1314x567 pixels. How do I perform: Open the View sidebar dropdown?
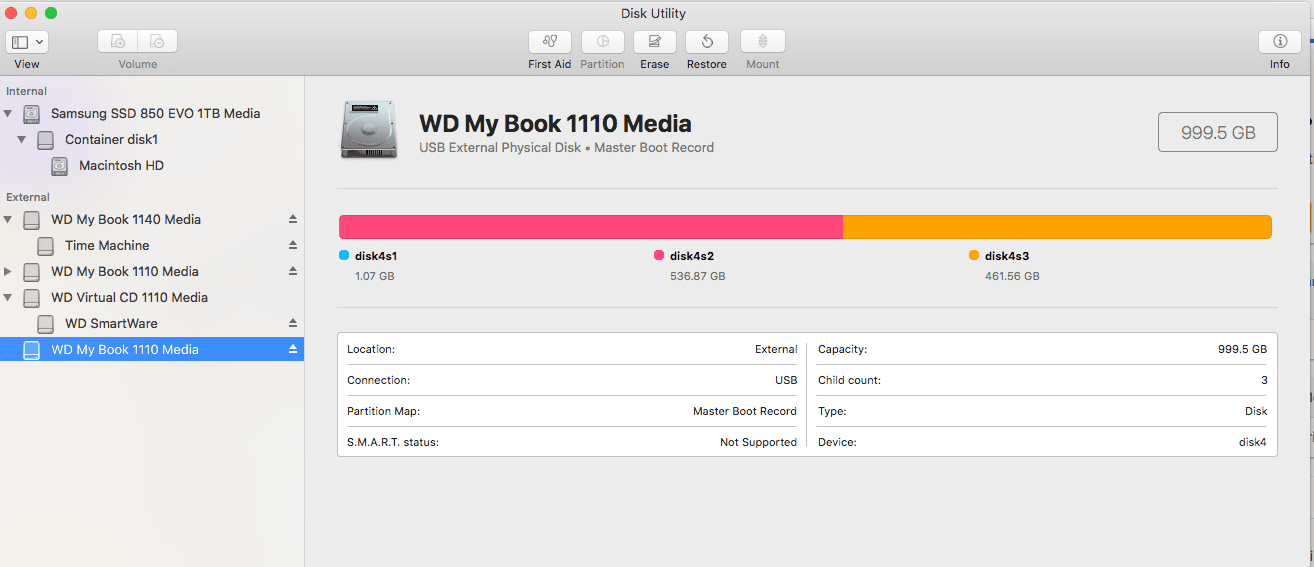click(27, 42)
